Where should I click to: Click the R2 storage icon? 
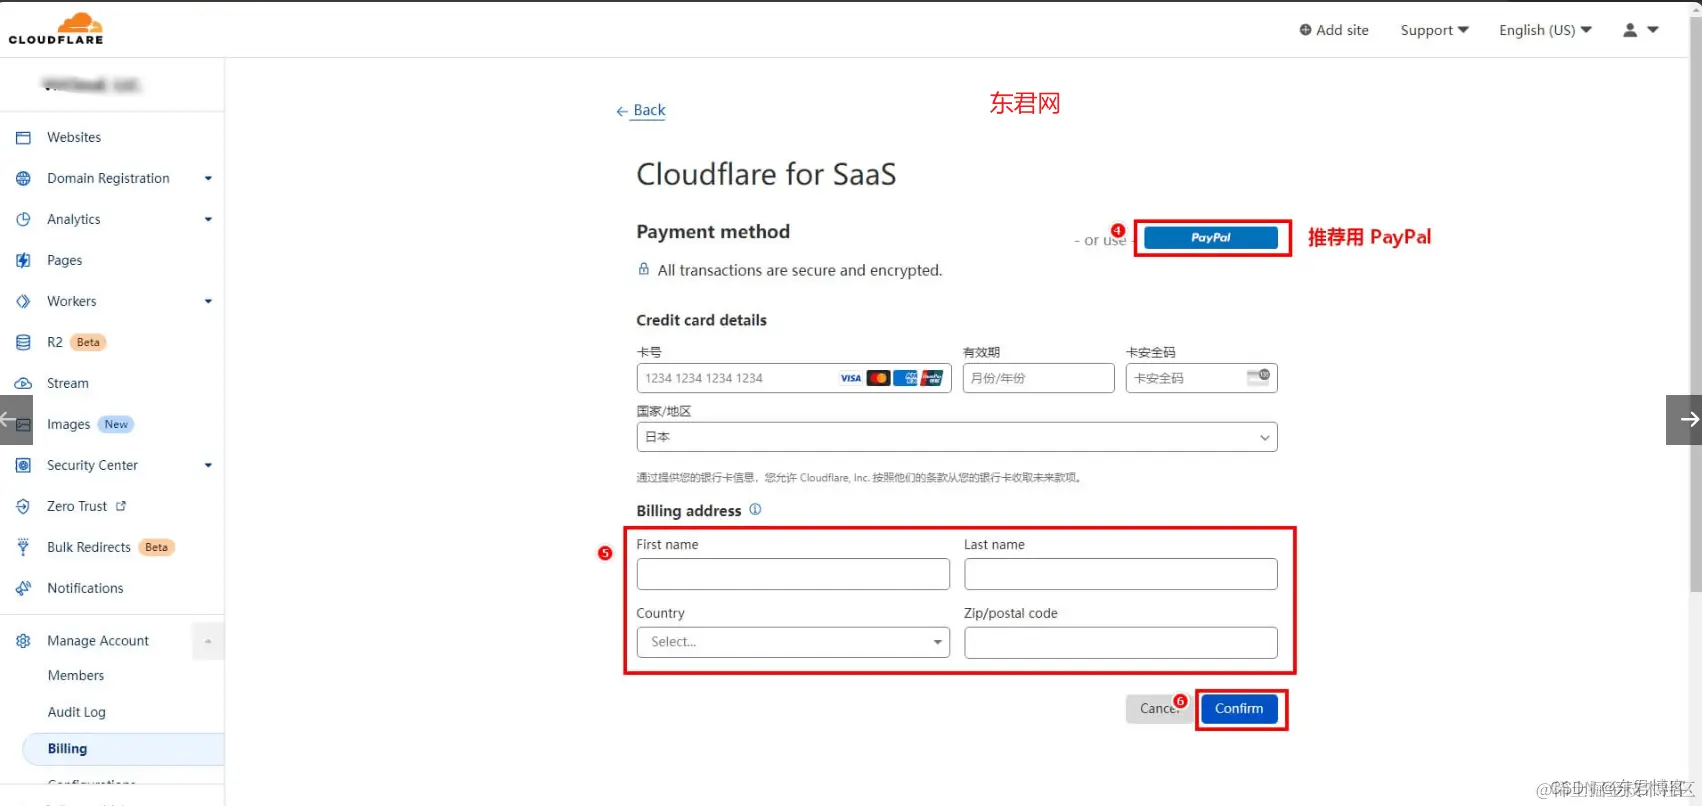point(23,342)
